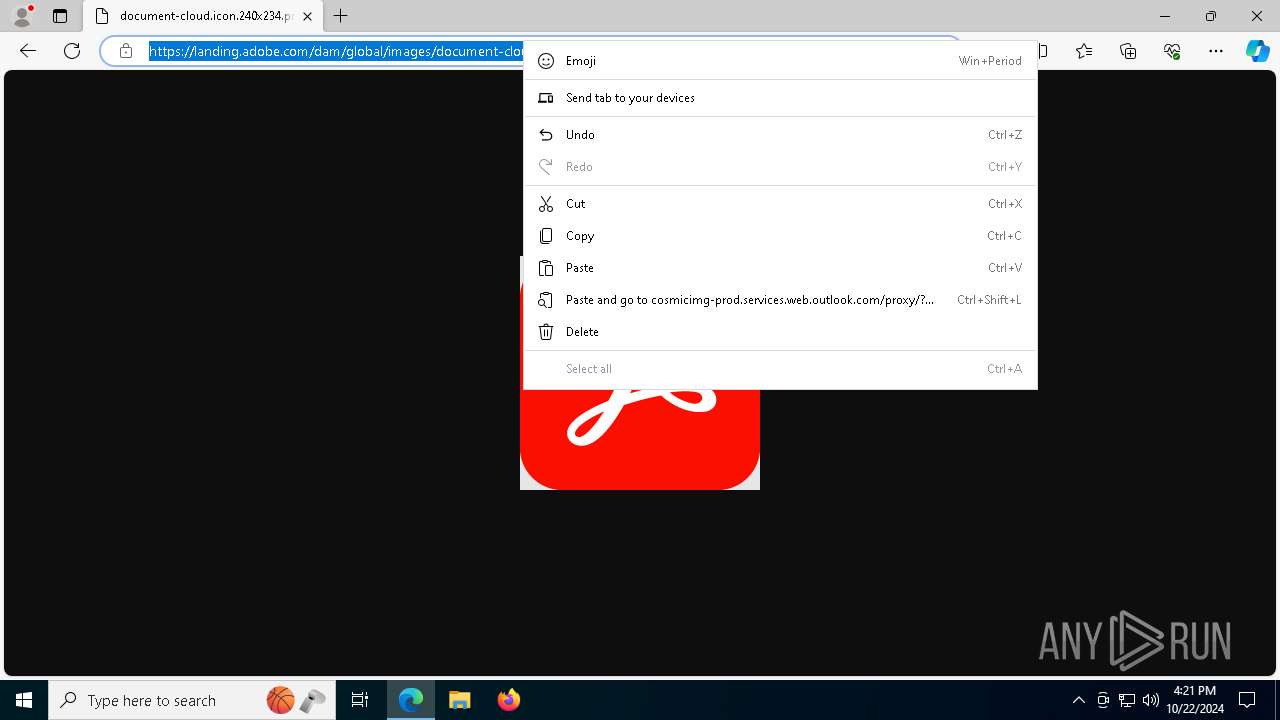Screen dimensions: 1280x720
Task: Click the document-cloud.icon.240x234 tab title
Action: 206,16
